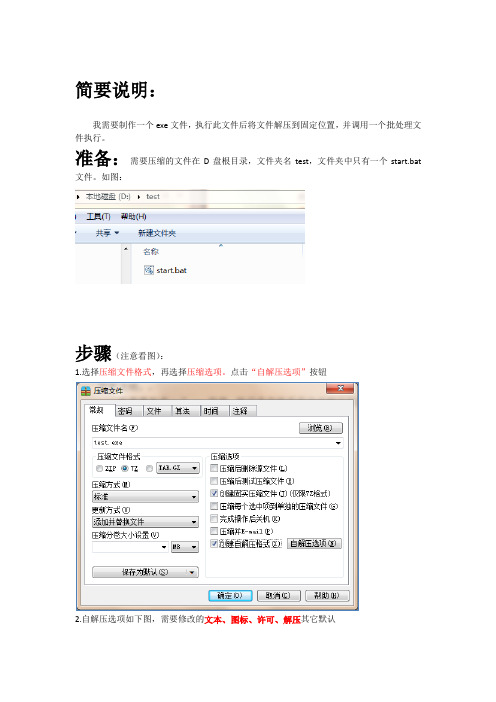Click the archive icon in the 压缩文件 title bar

(x=86, y=391)
